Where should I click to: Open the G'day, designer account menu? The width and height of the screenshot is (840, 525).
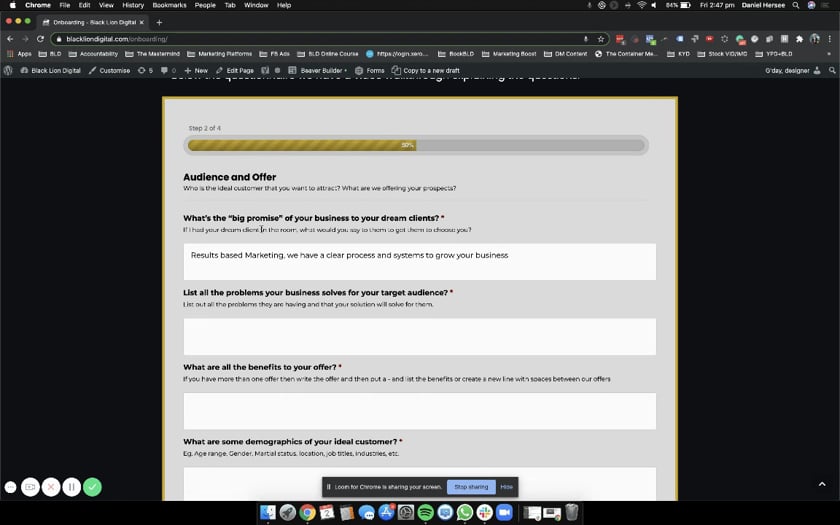point(793,70)
